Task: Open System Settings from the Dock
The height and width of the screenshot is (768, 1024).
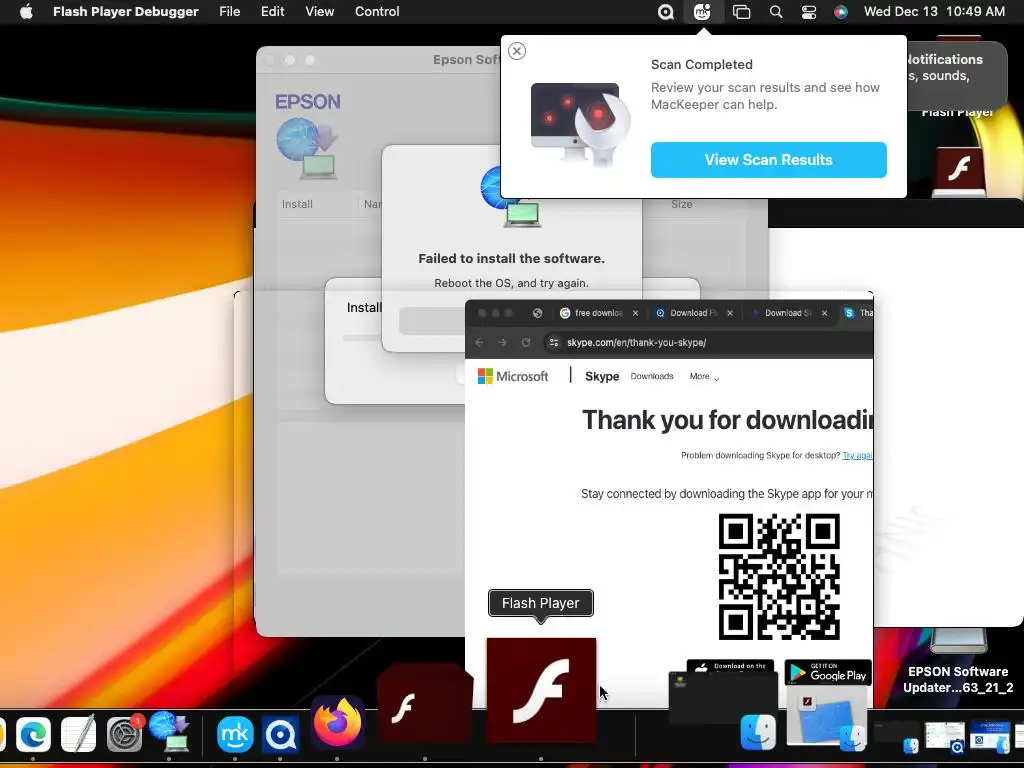Action: tap(124, 735)
